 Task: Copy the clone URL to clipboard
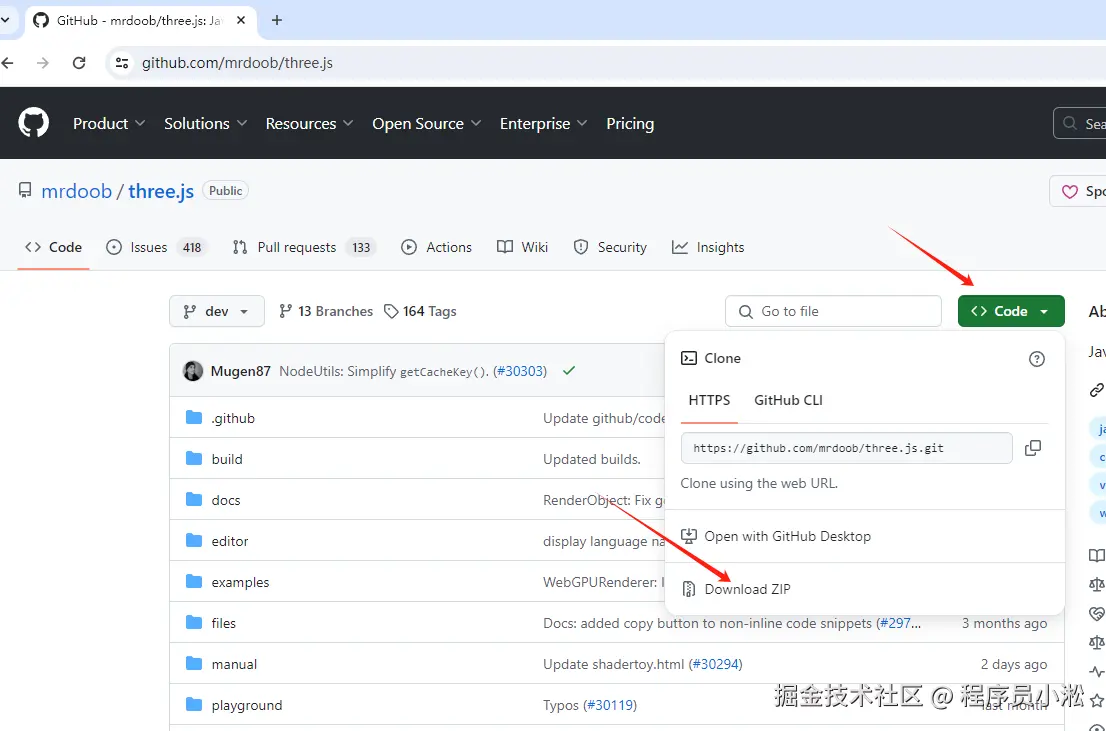[x=1033, y=448]
